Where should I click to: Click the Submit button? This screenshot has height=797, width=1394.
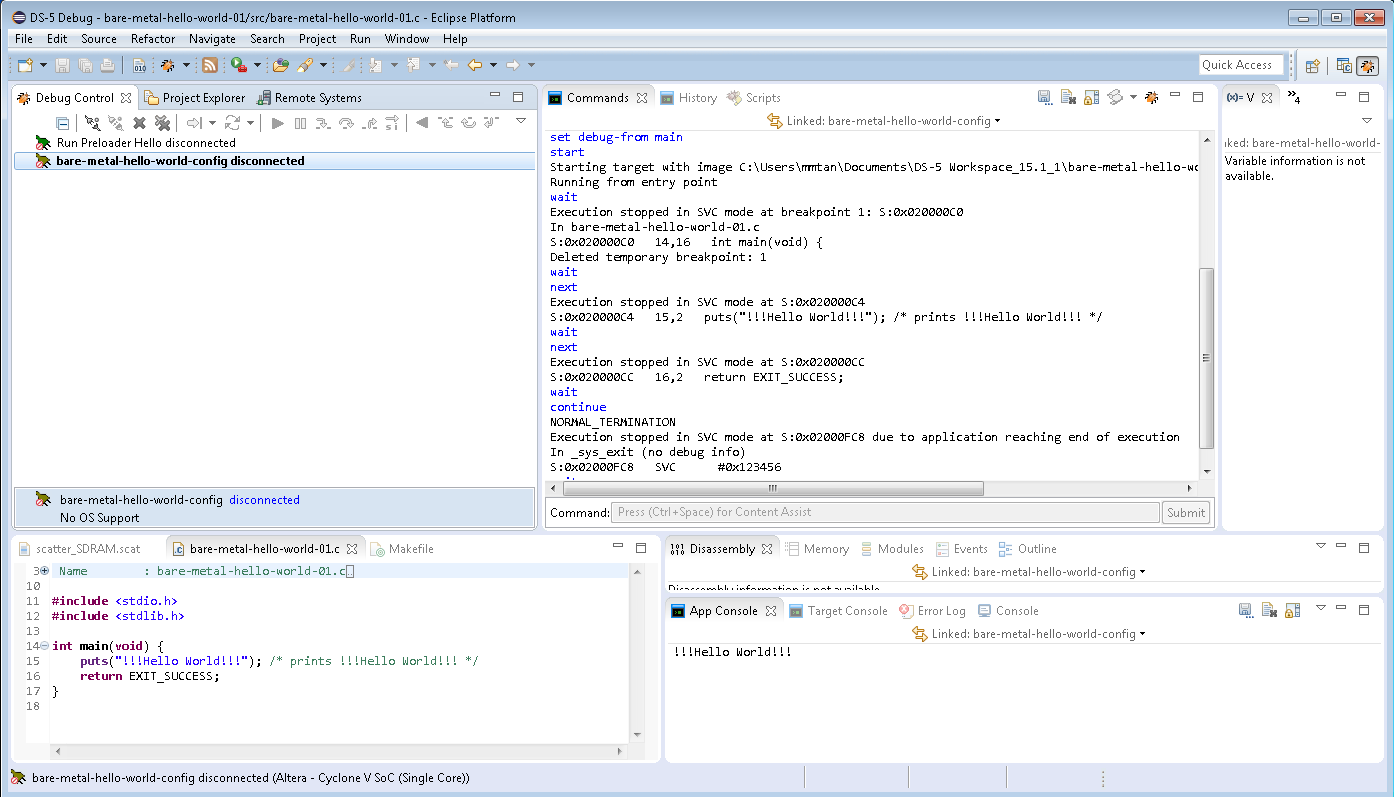1186,512
